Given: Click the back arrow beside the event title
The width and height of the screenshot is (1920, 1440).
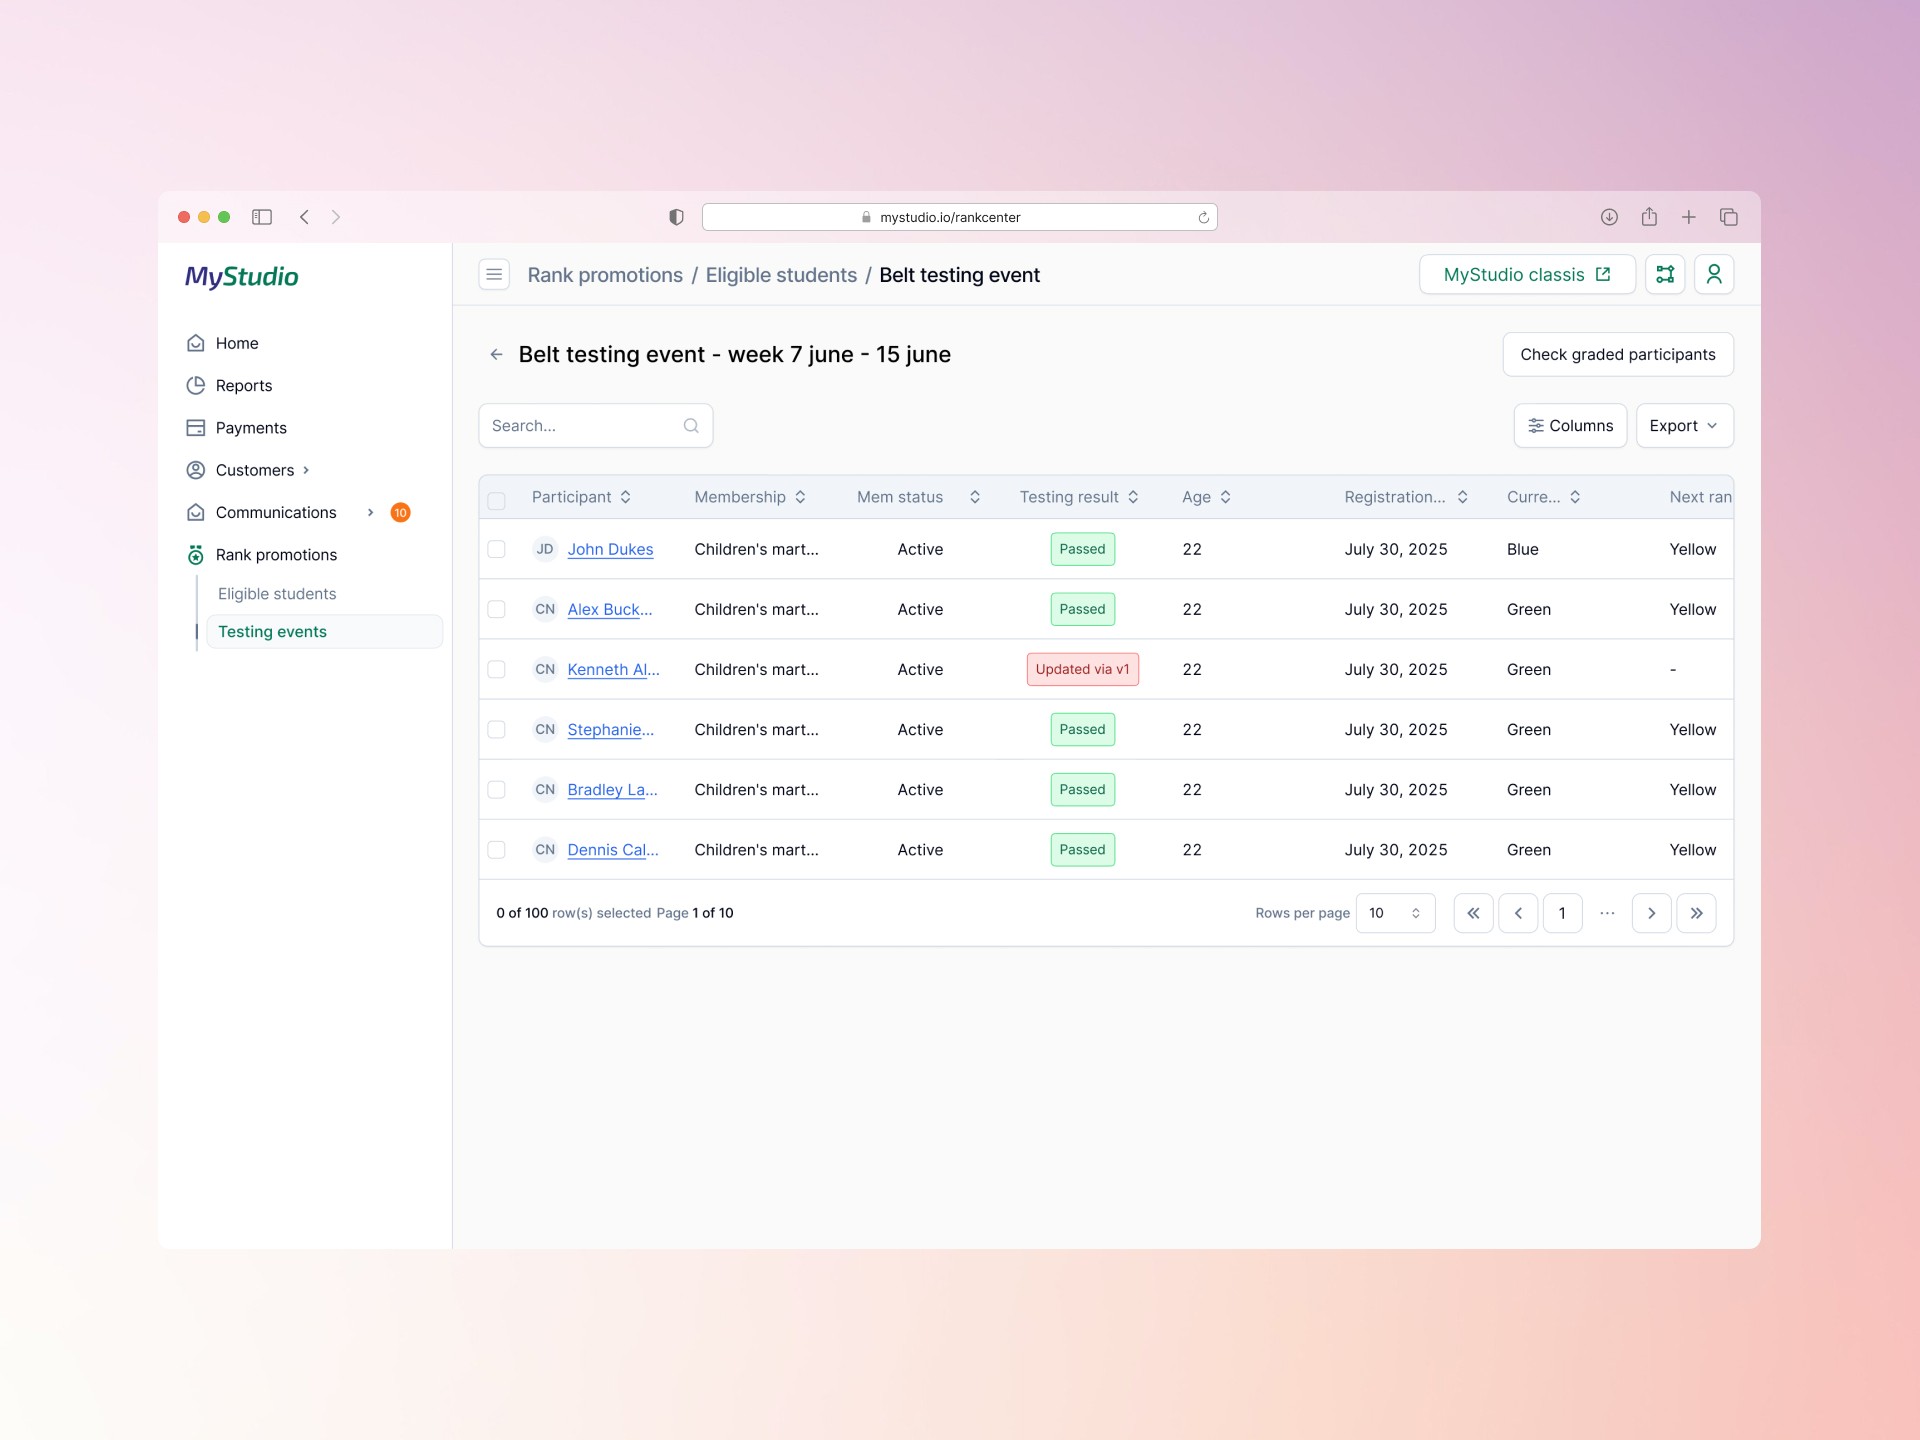Looking at the screenshot, I should pyautogui.click(x=496, y=354).
